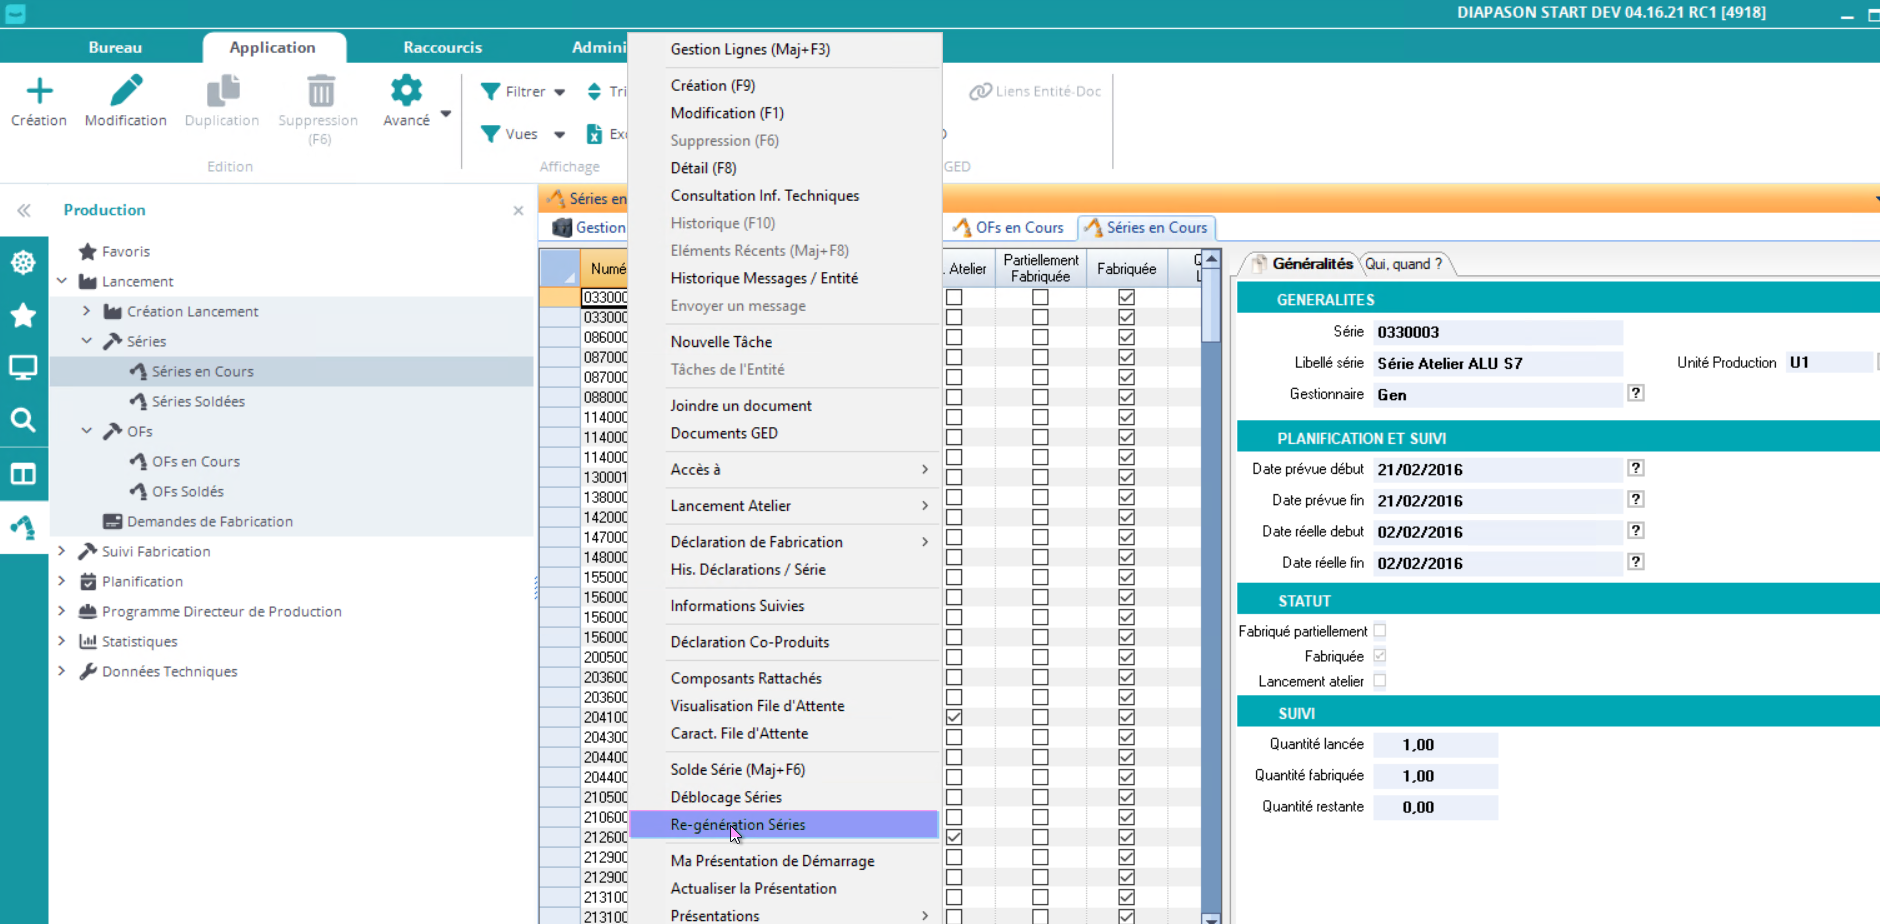
Task: Open the favorites star in left sidebar
Action: coord(23,316)
